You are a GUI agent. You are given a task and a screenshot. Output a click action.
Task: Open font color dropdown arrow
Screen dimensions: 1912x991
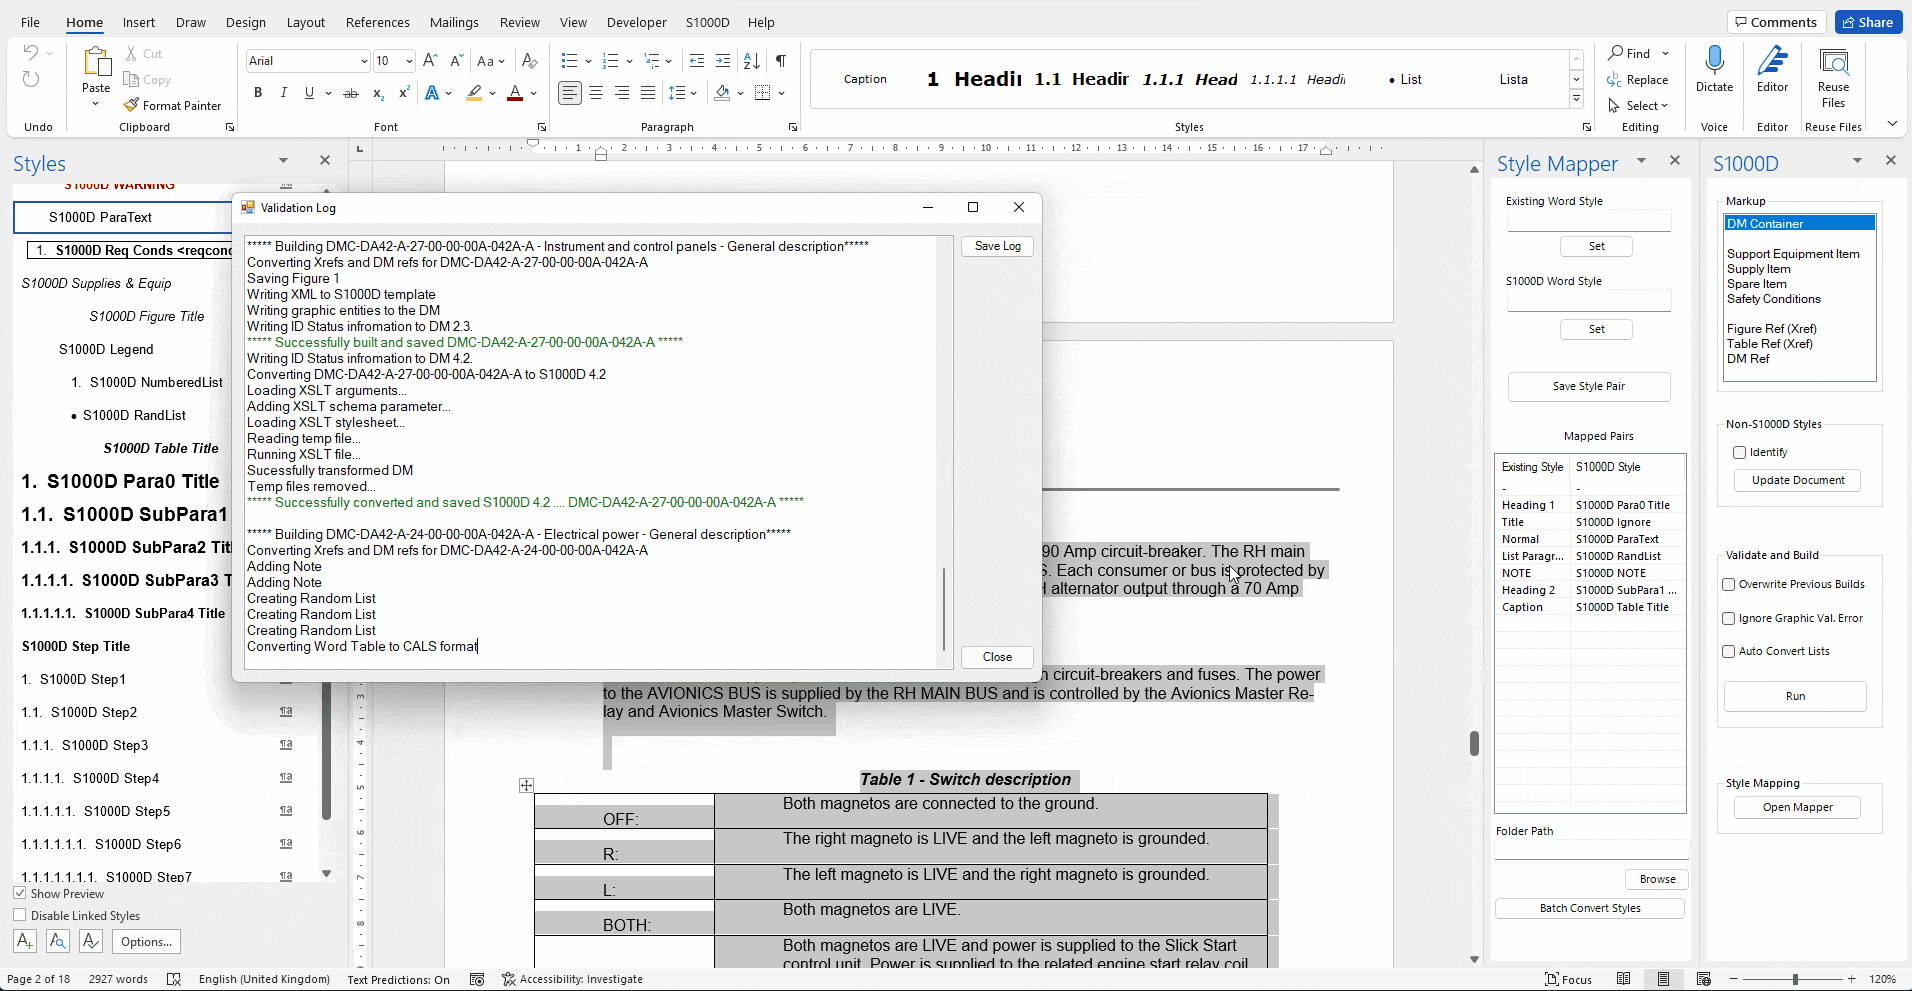(x=534, y=93)
